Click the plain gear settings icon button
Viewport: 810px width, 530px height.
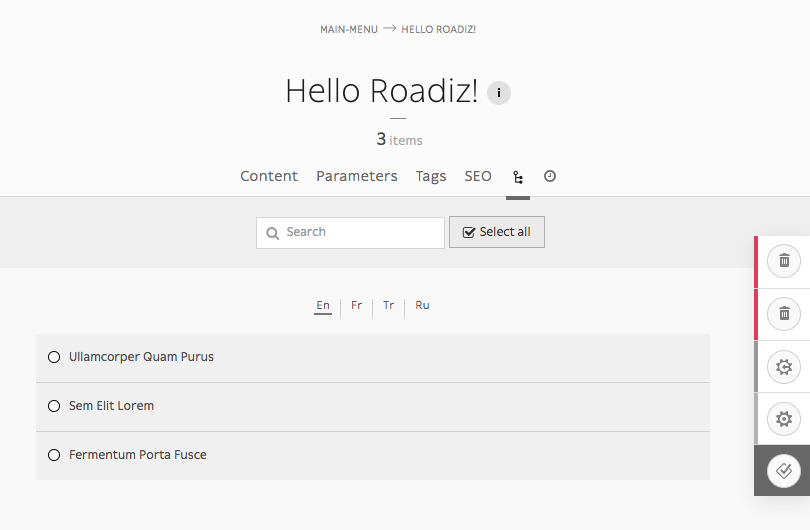click(784, 419)
